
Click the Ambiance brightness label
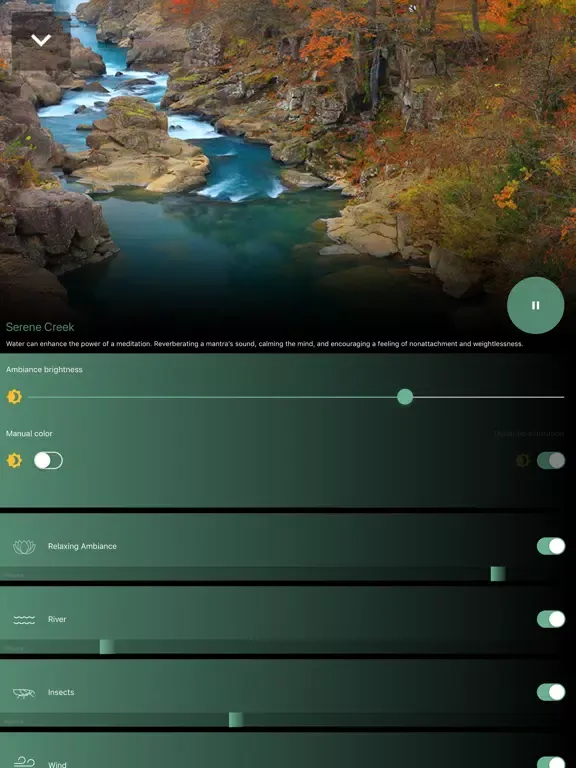[44, 369]
